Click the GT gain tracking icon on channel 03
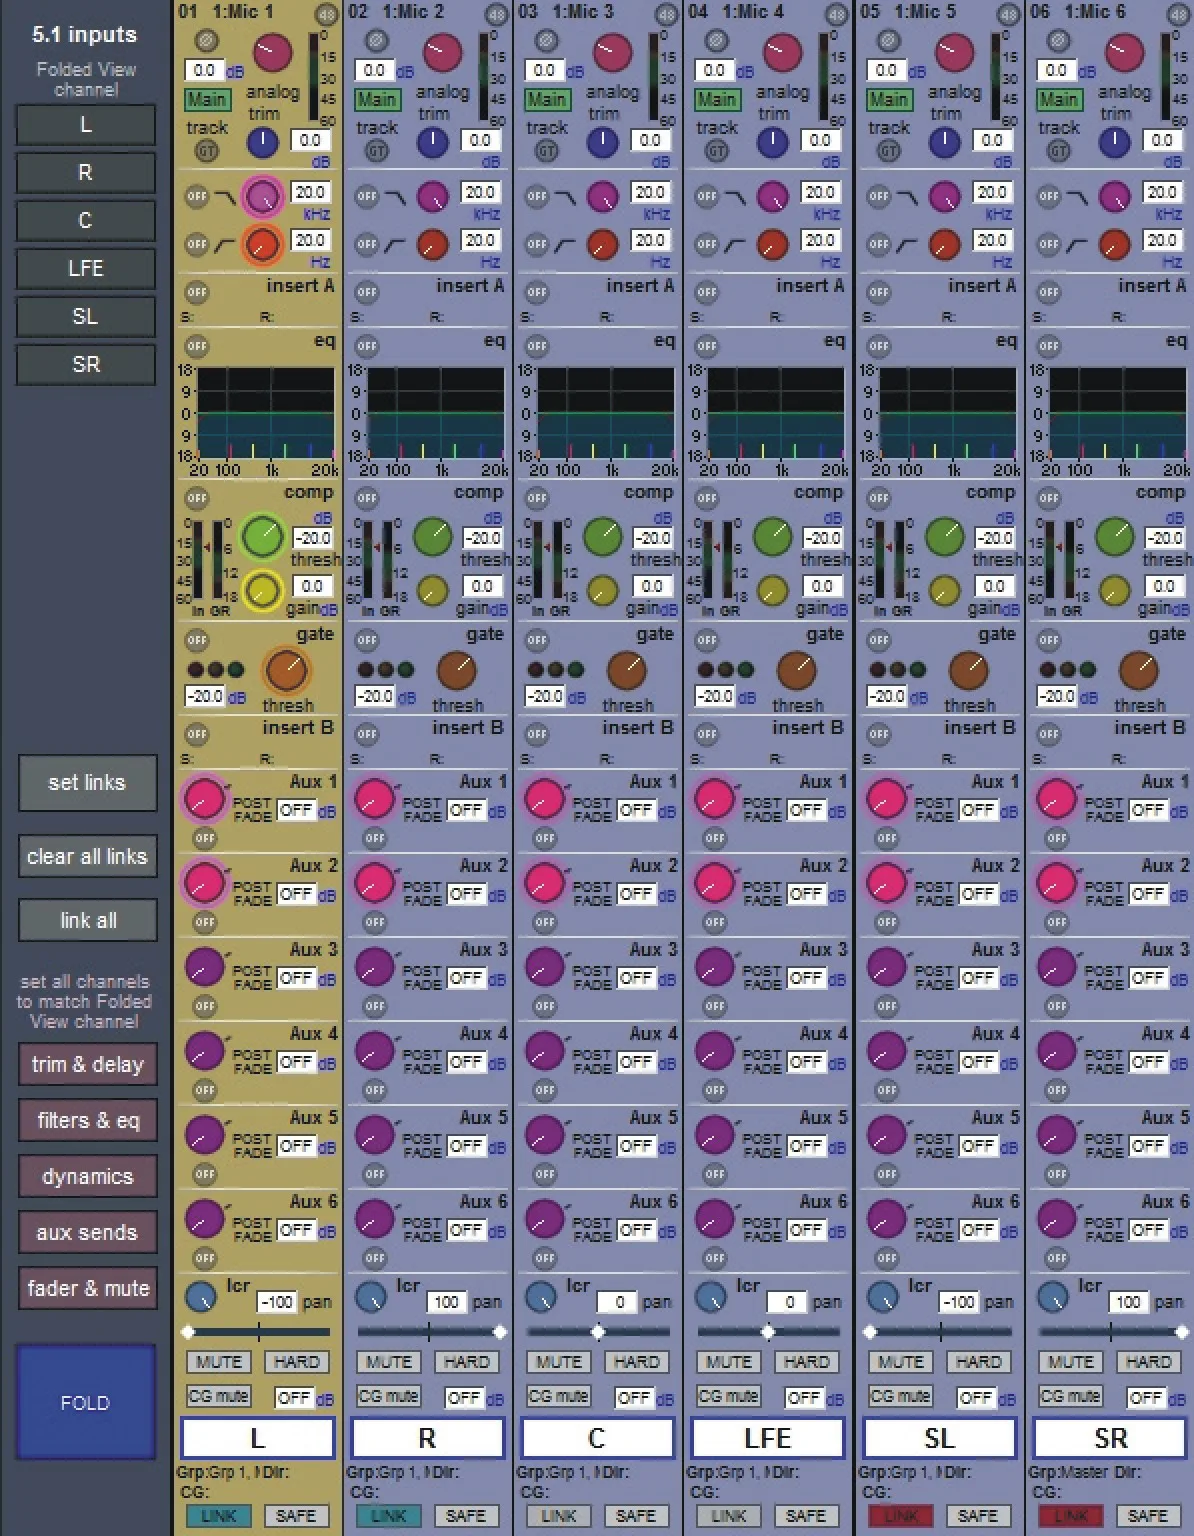Viewport: 1194px width, 1536px height. pos(546,150)
